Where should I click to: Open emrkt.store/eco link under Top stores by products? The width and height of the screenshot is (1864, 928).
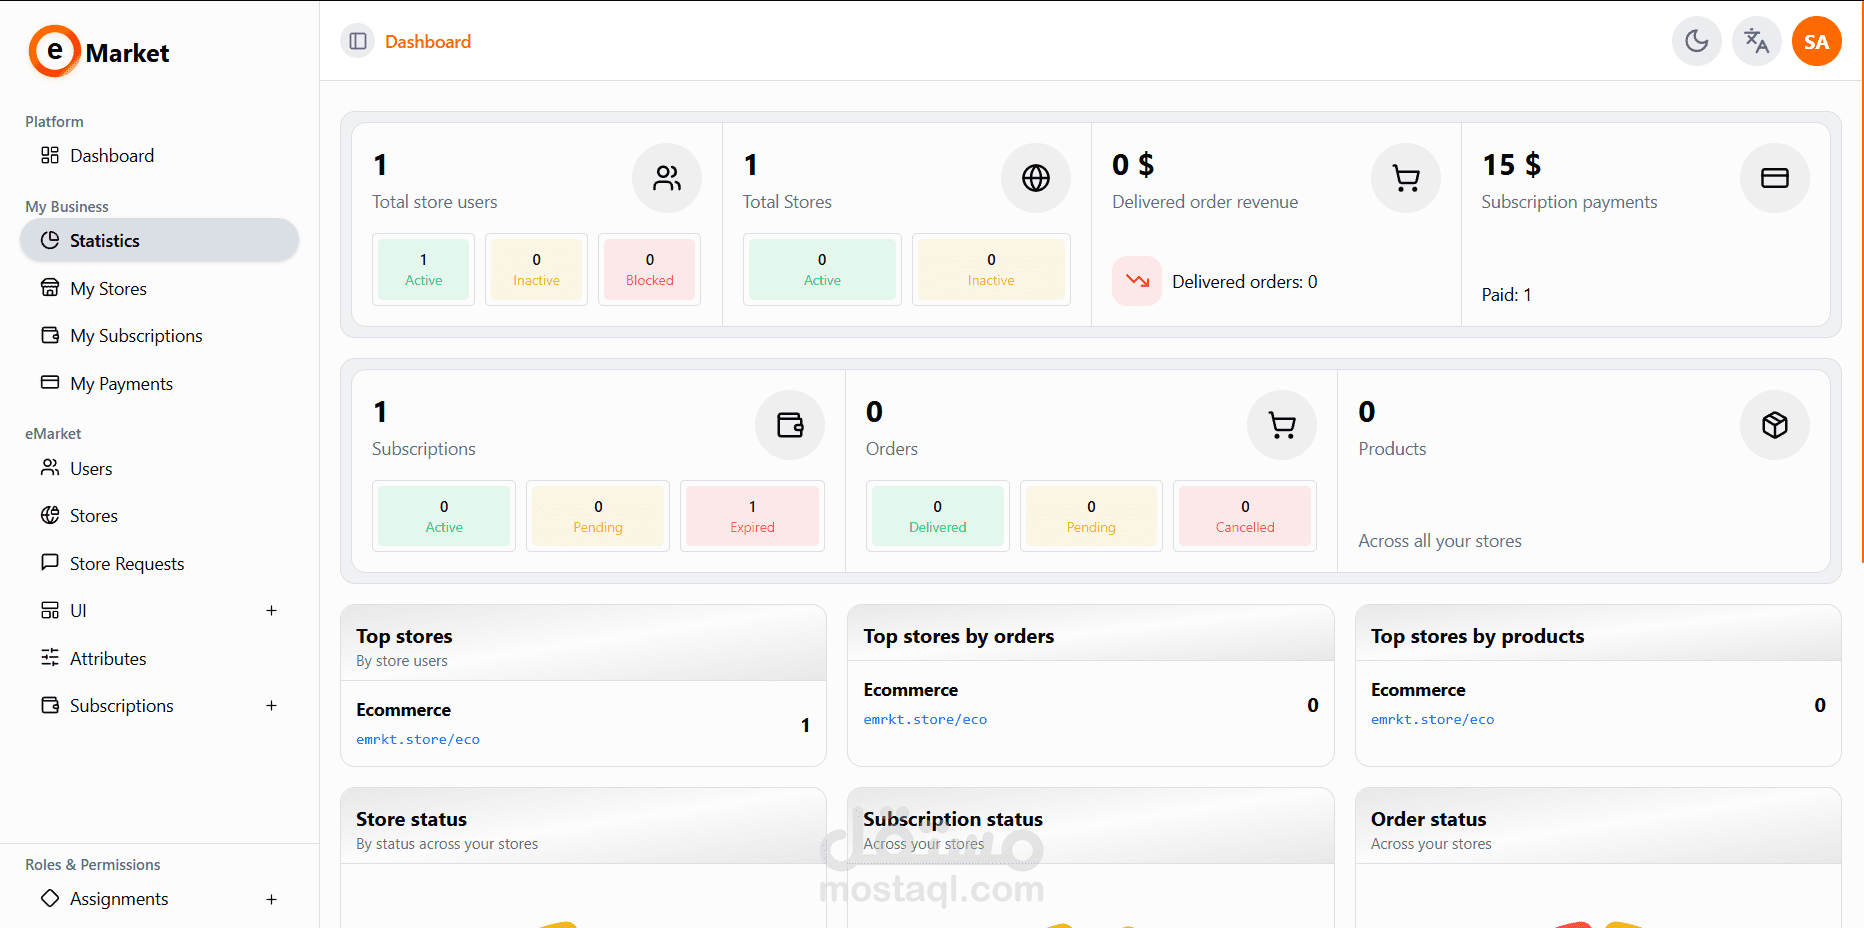click(1432, 720)
